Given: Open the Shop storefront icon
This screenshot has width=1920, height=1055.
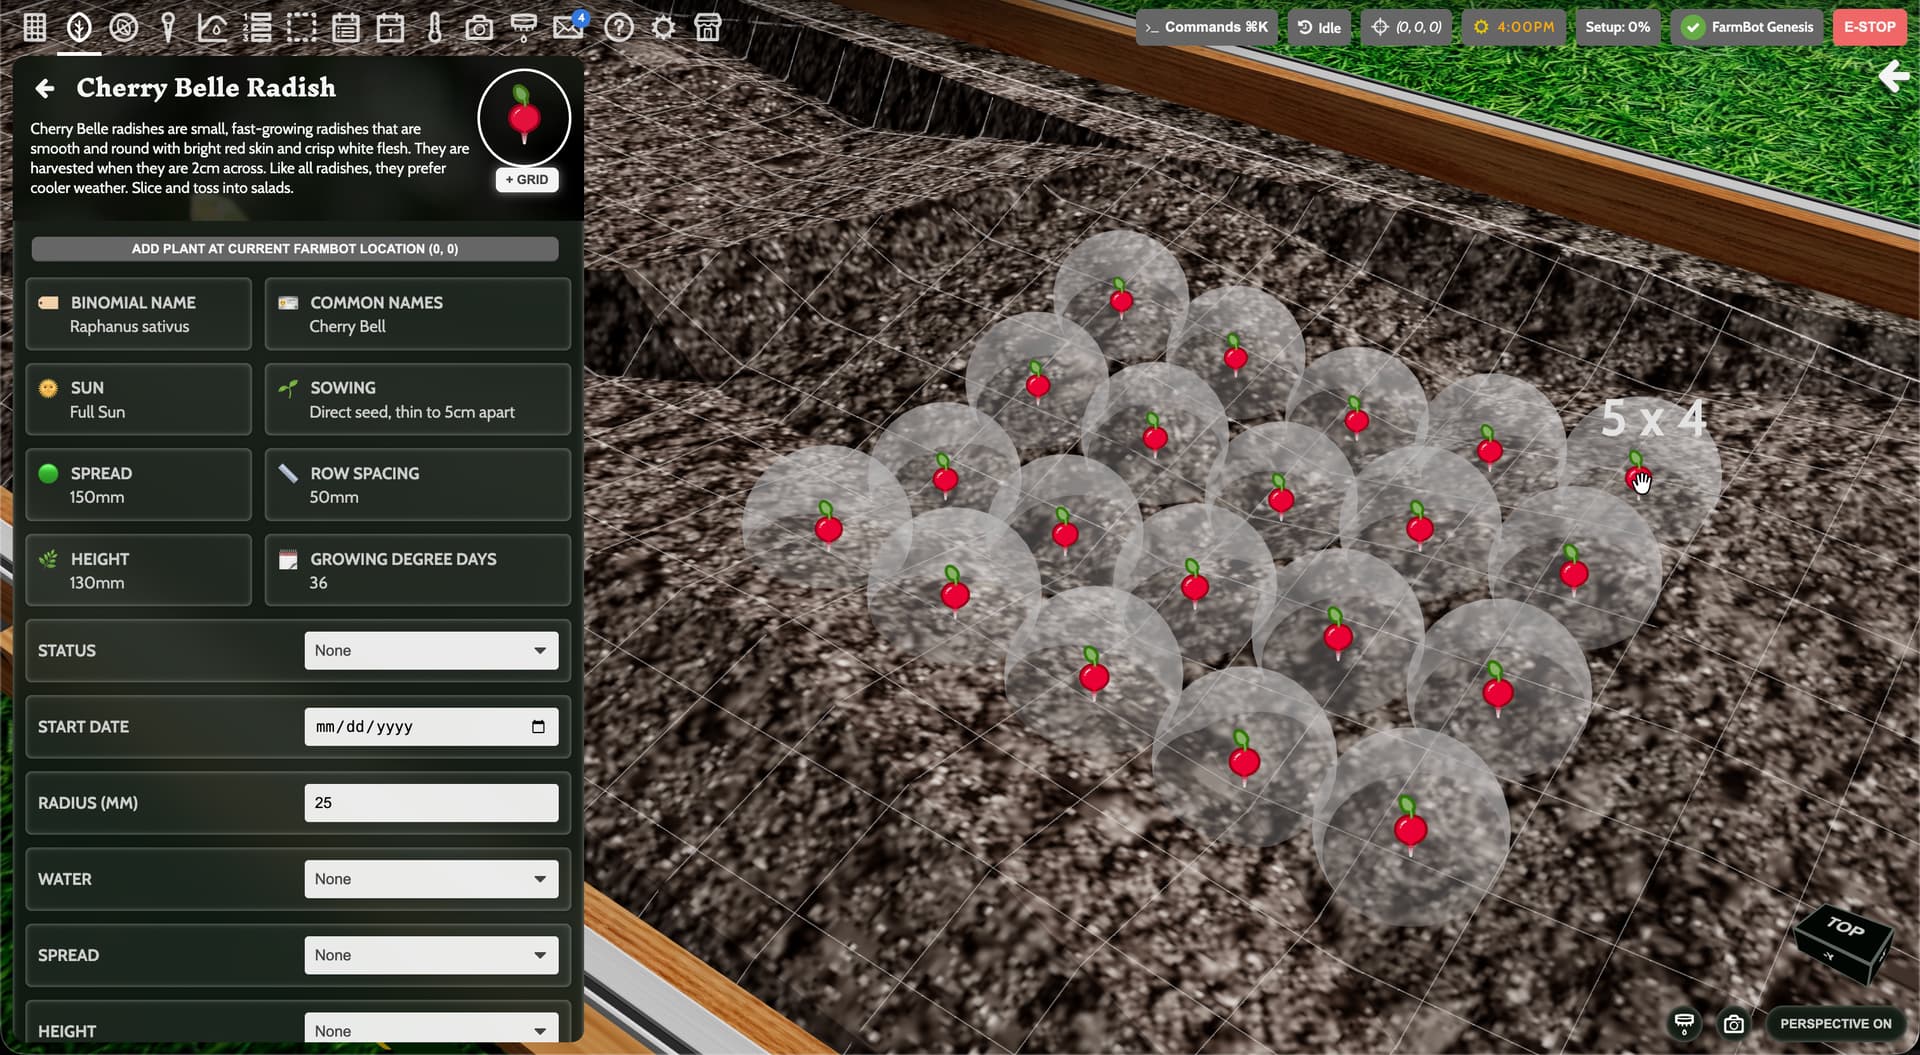Looking at the screenshot, I should pos(708,27).
